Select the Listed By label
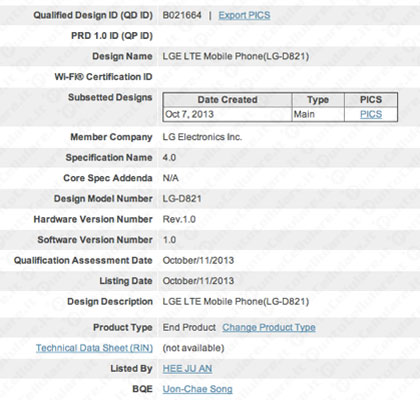Screen dimensions: 420x400 [x=131, y=369]
